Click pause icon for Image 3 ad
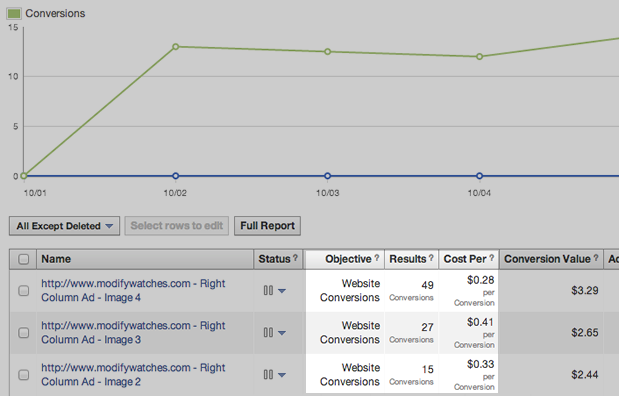Screen dimensions: 619x396 pyautogui.click(x=268, y=332)
